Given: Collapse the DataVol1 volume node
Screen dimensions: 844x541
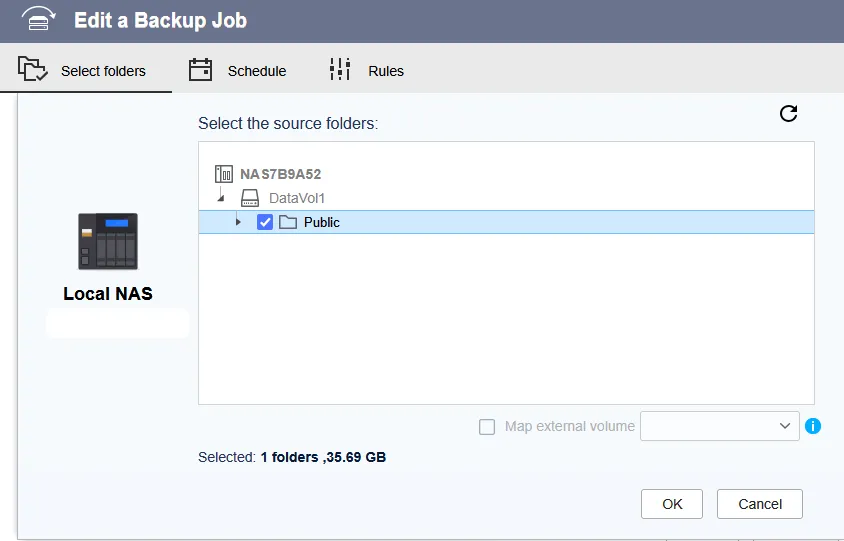Looking at the screenshot, I should click(x=221, y=198).
